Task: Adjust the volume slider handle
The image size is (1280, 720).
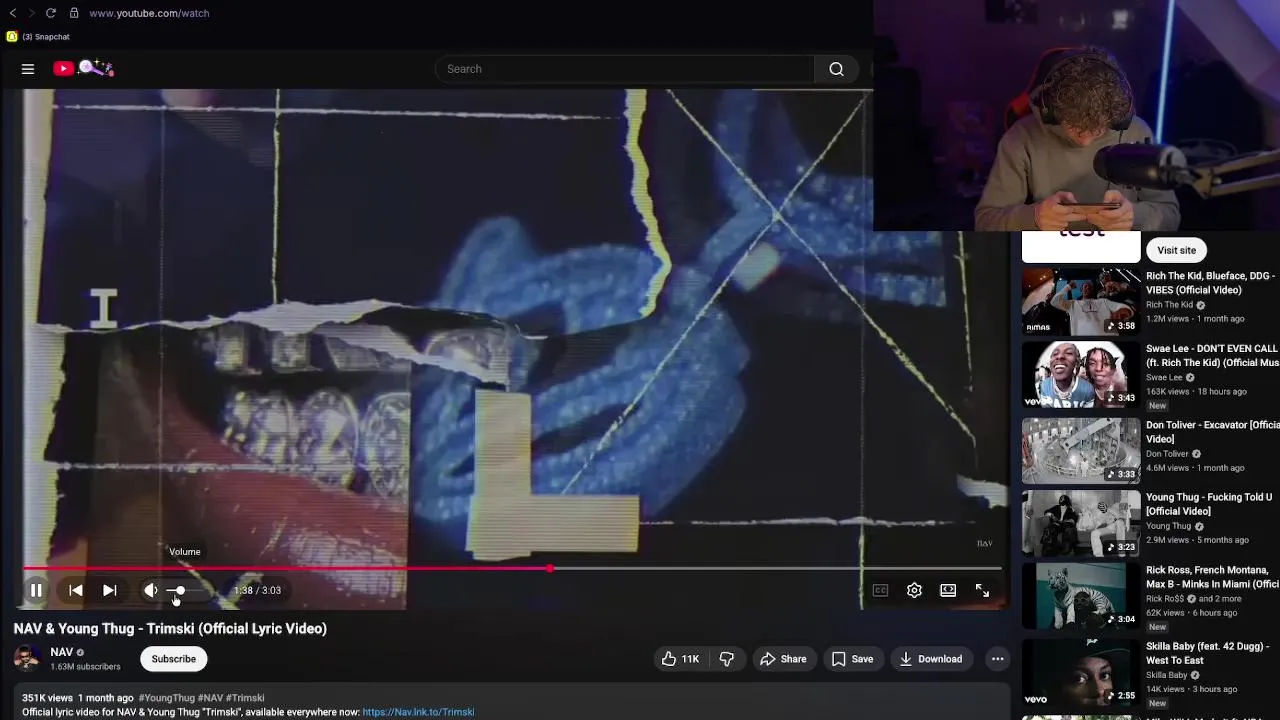Action: pos(180,590)
